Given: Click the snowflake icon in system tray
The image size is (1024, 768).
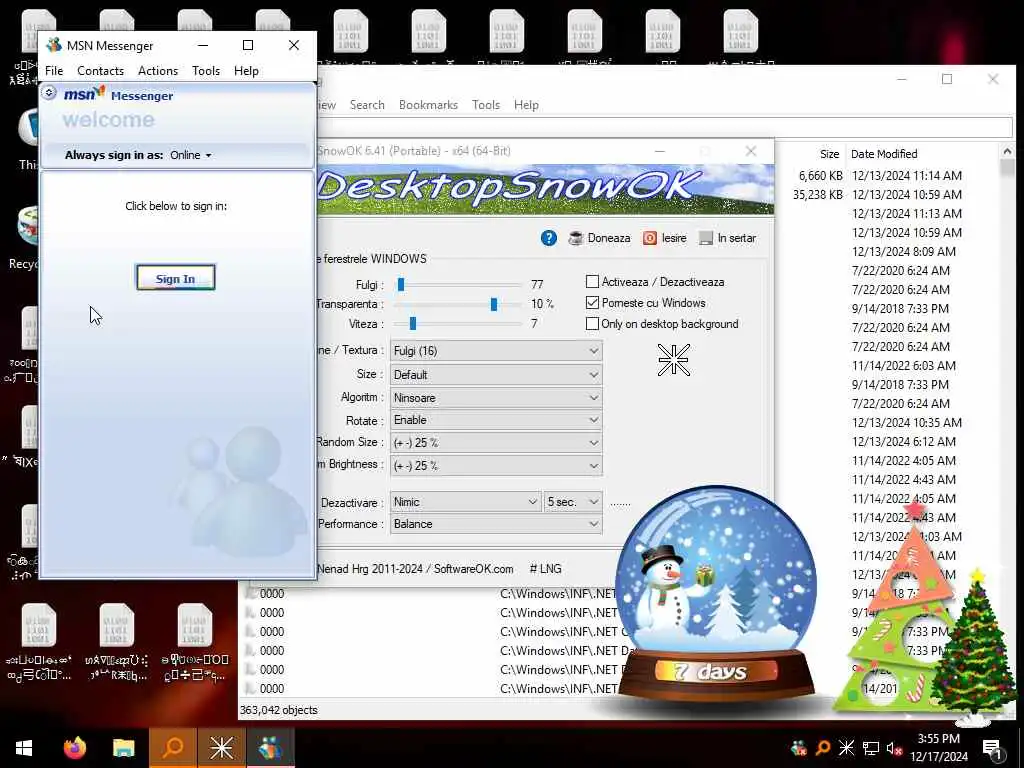Looking at the screenshot, I should 846,748.
